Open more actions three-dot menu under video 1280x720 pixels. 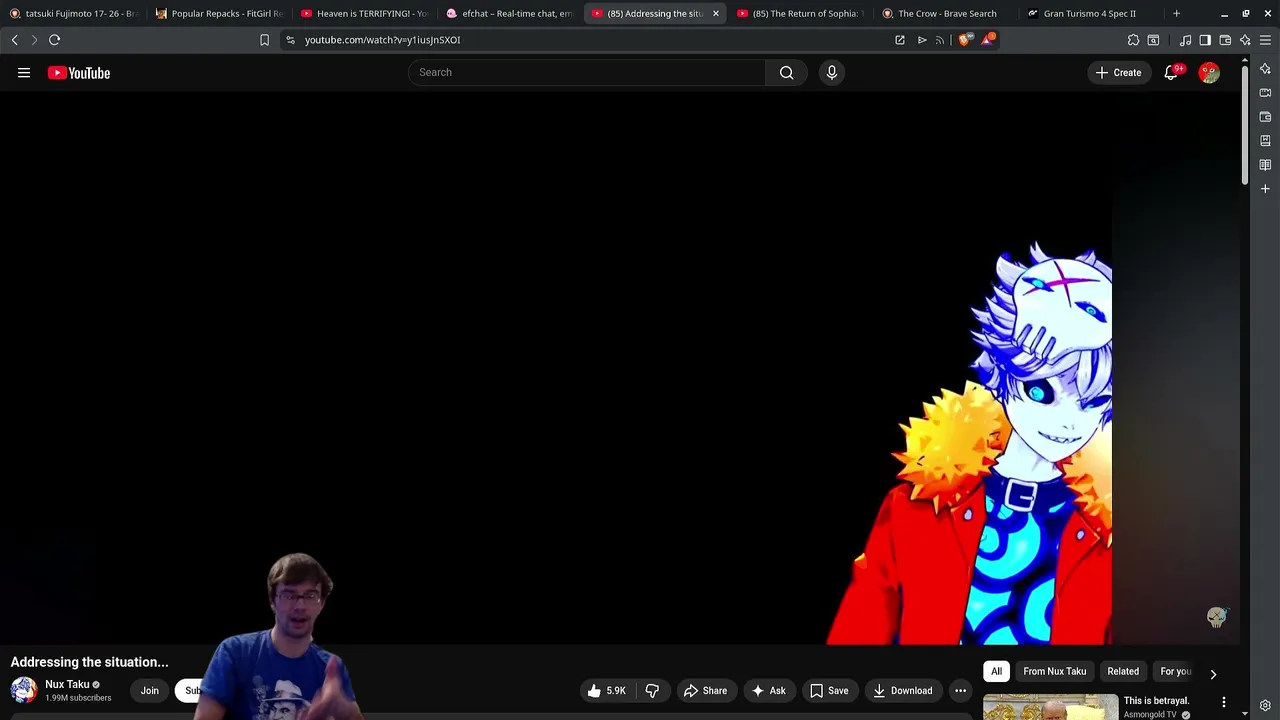(x=960, y=690)
